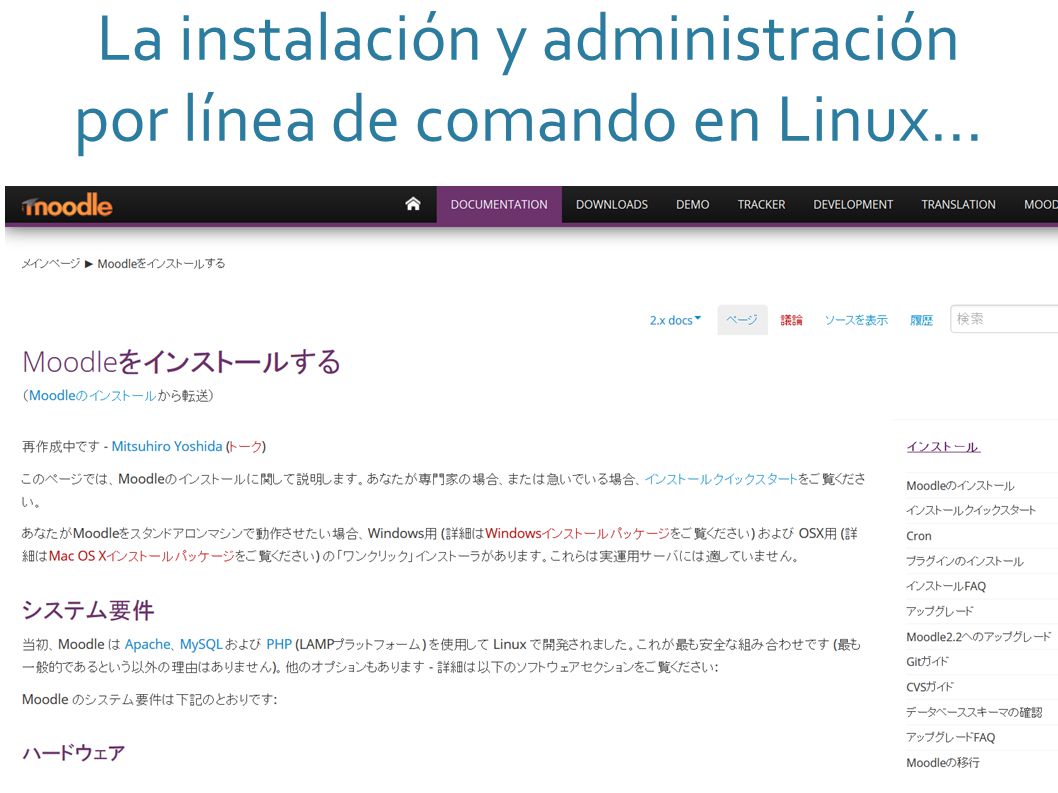Image resolution: width=1058 pixels, height=793 pixels.
Task: Click the Moodle logo
Action: pos(67,205)
